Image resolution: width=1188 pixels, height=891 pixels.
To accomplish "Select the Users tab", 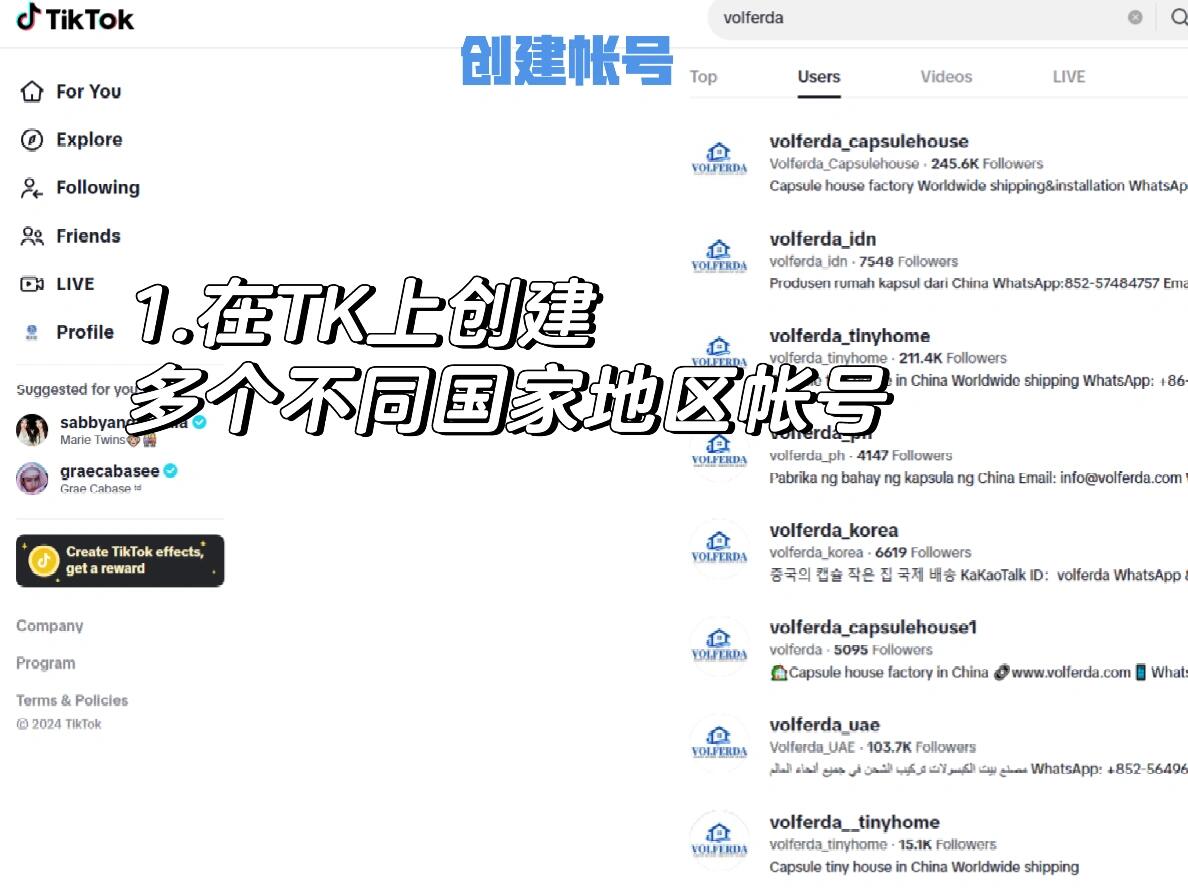I will (x=818, y=77).
